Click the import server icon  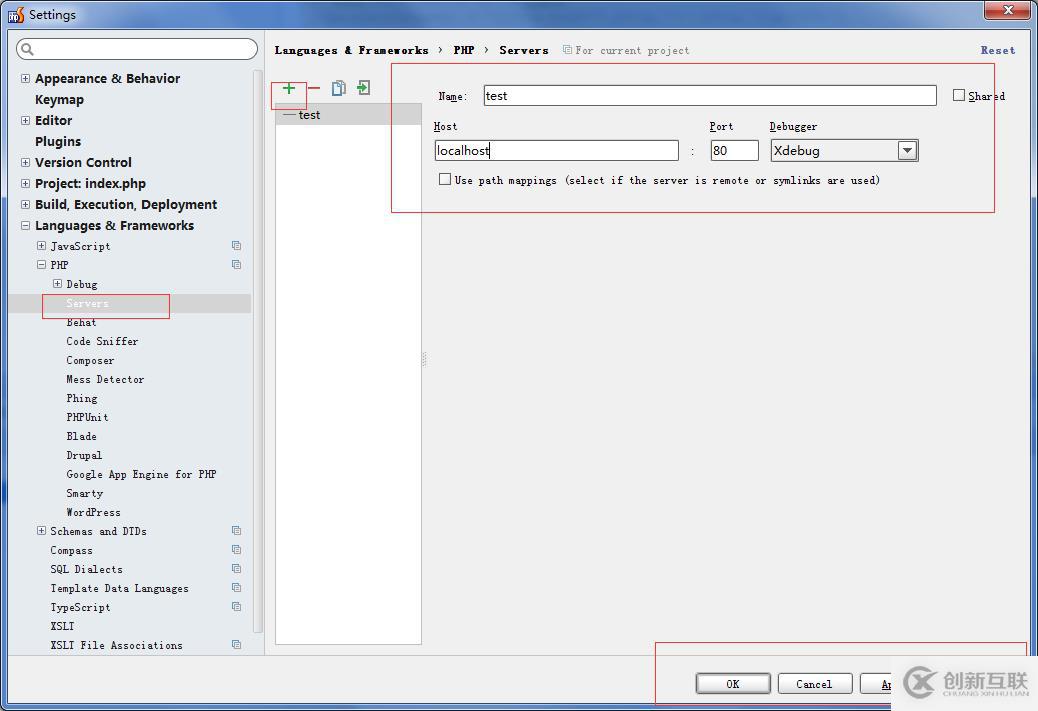(363, 89)
